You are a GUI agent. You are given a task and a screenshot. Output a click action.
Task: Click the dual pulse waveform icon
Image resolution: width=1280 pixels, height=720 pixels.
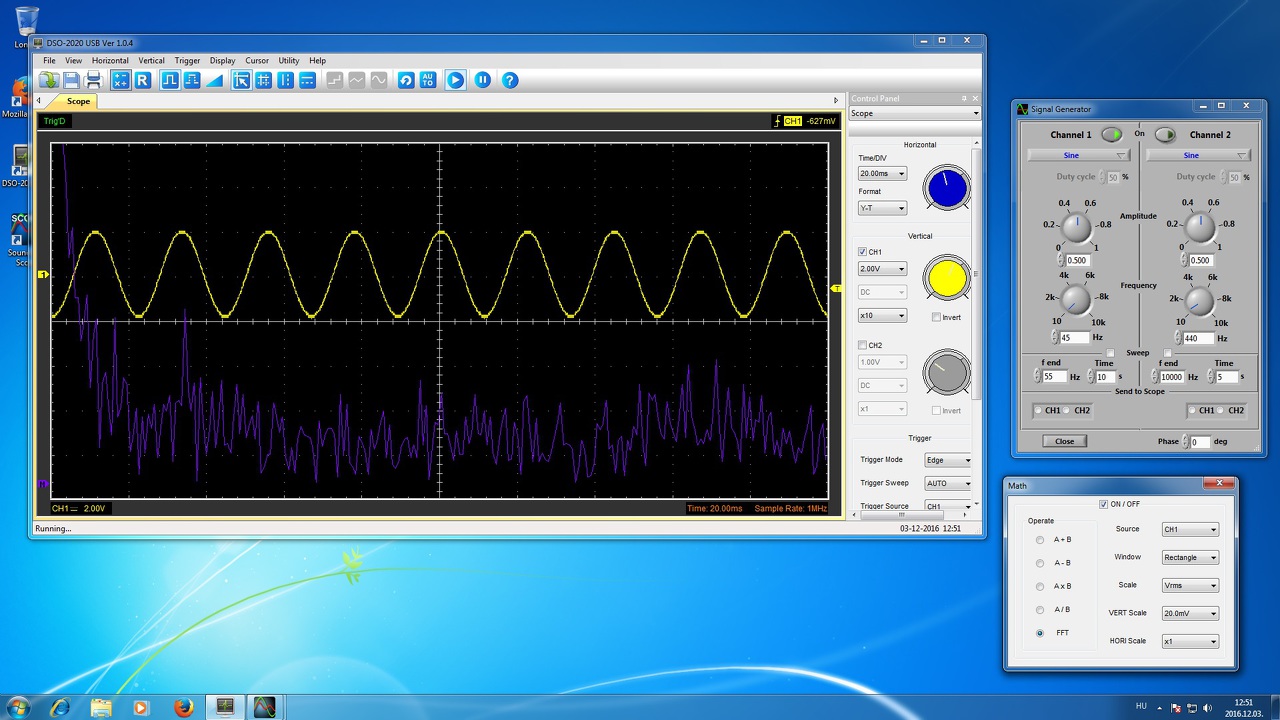coord(192,80)
